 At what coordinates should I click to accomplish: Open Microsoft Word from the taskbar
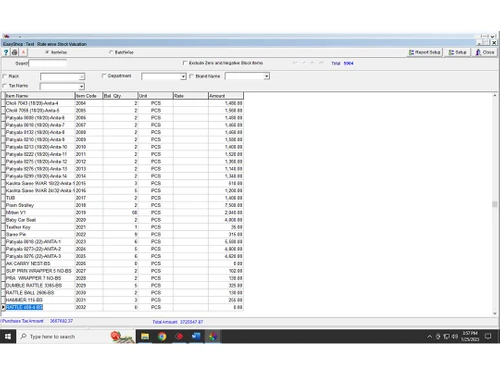(x=196, y=337)
